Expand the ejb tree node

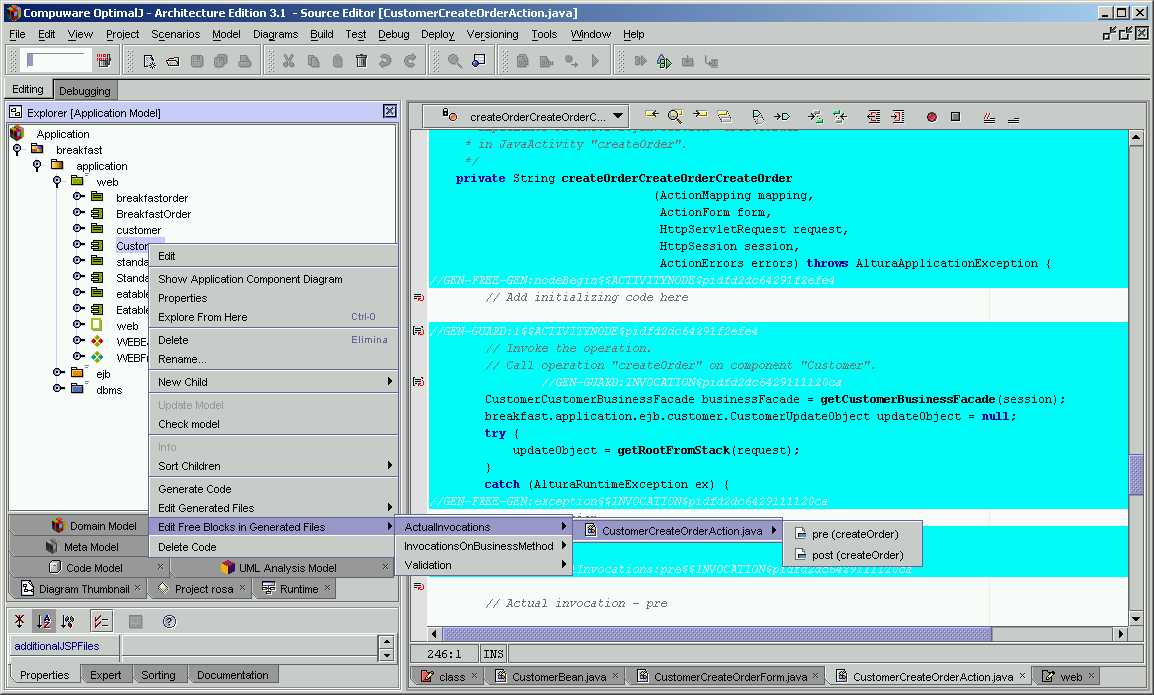point(59,373)
